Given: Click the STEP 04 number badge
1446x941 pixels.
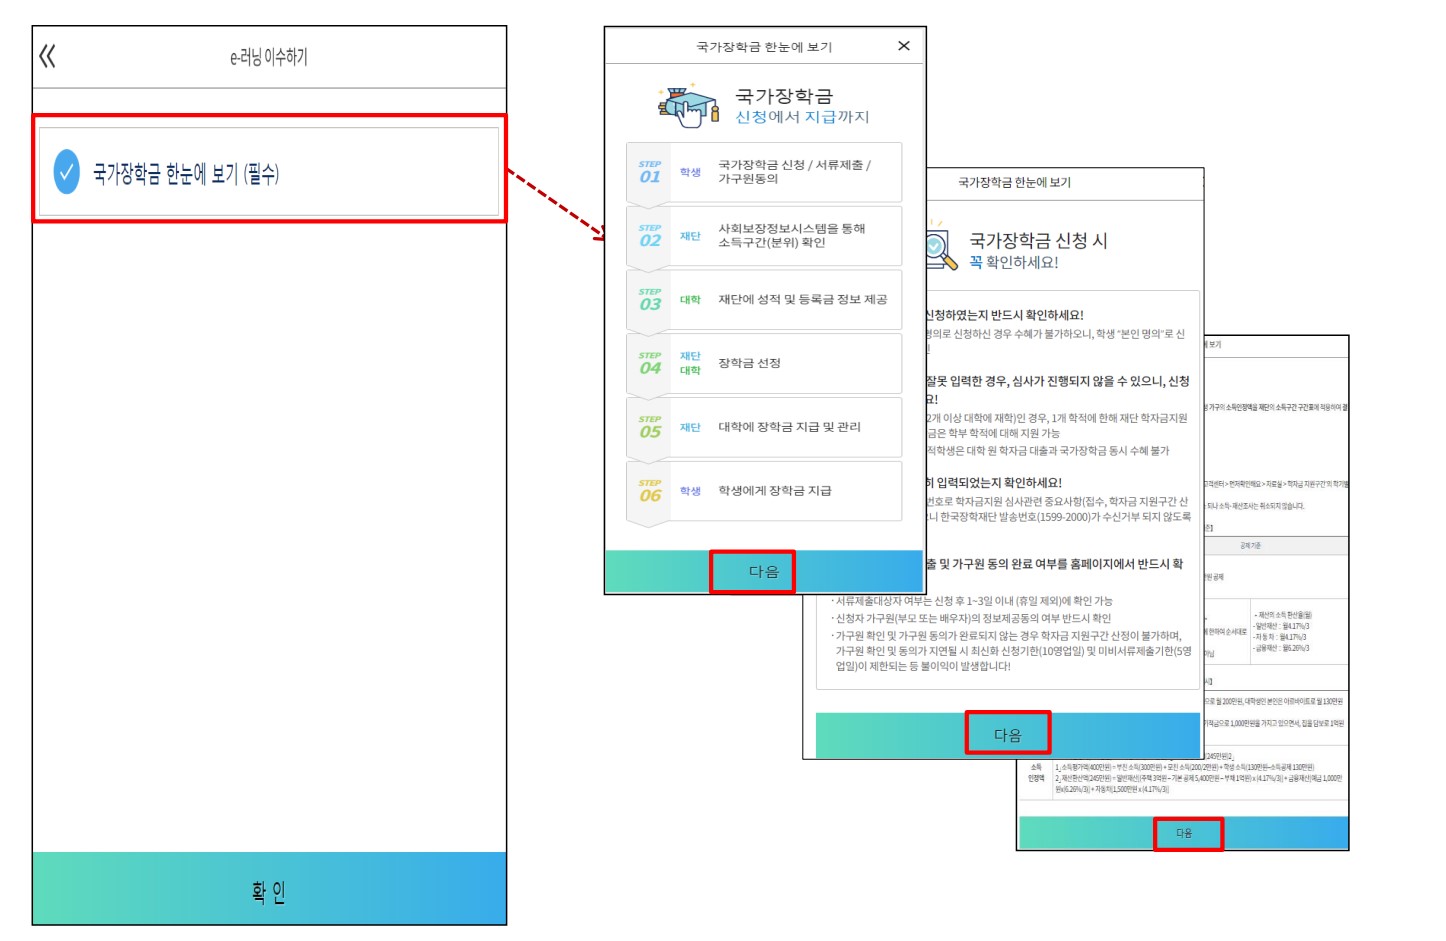Looking at the screenshot, I should tap(650, 363).
